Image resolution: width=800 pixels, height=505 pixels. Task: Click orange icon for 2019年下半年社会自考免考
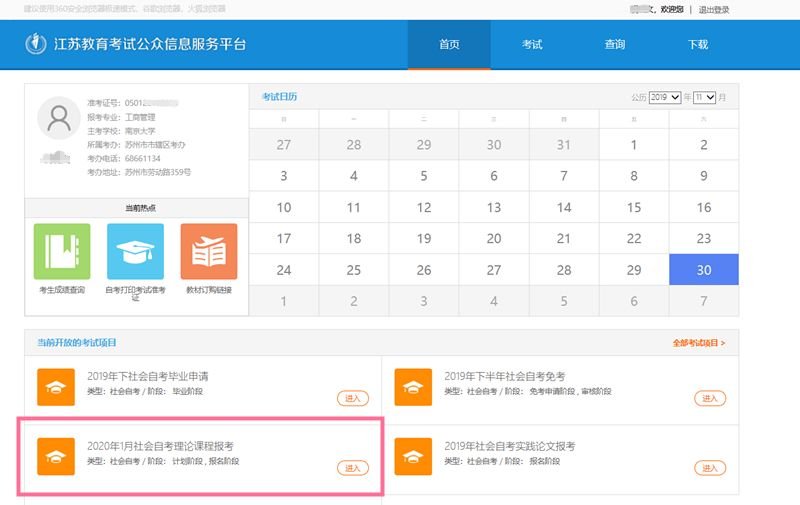413,385
